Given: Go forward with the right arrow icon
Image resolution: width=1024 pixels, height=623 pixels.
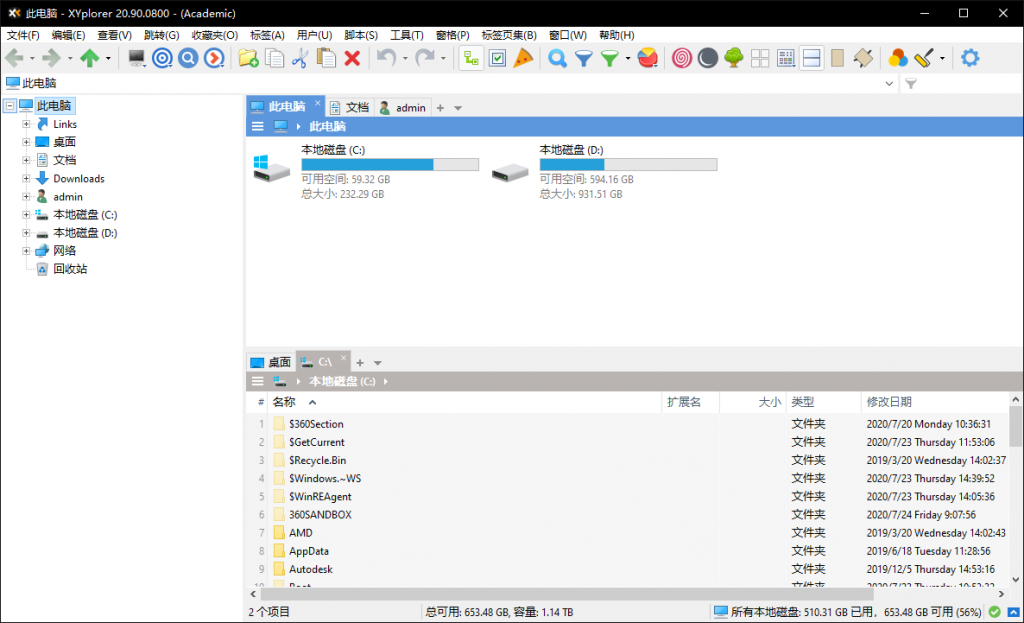Looking at the screenshot, I should [51, 58].
